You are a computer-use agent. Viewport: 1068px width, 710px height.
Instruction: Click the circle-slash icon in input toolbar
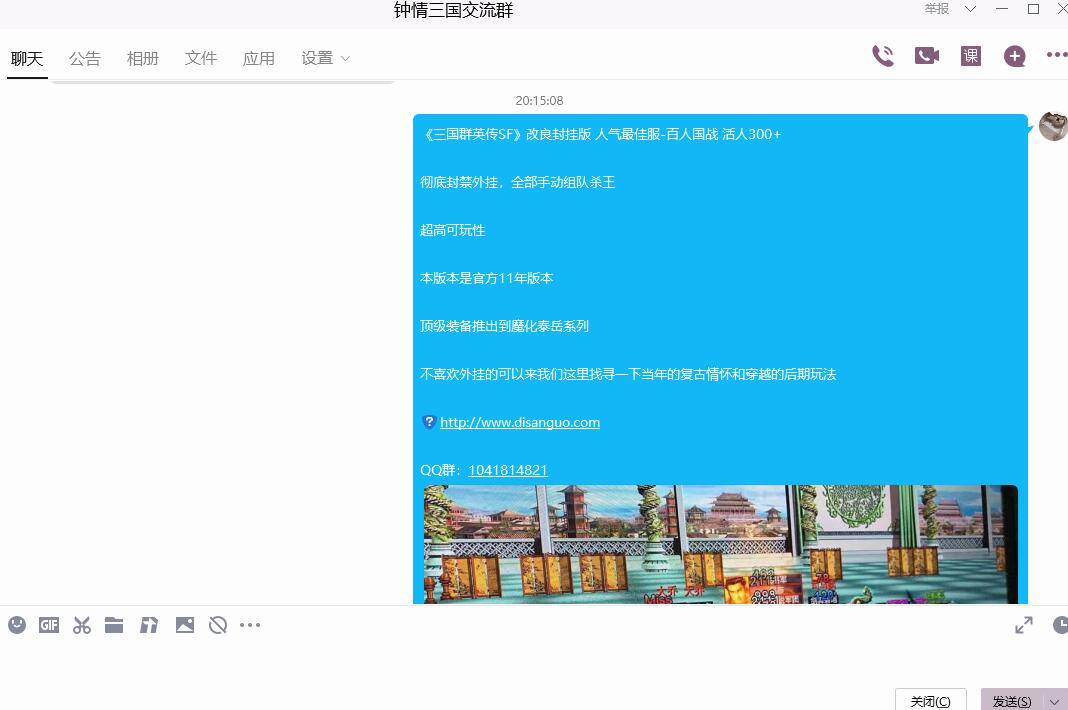tap(218, 625)
